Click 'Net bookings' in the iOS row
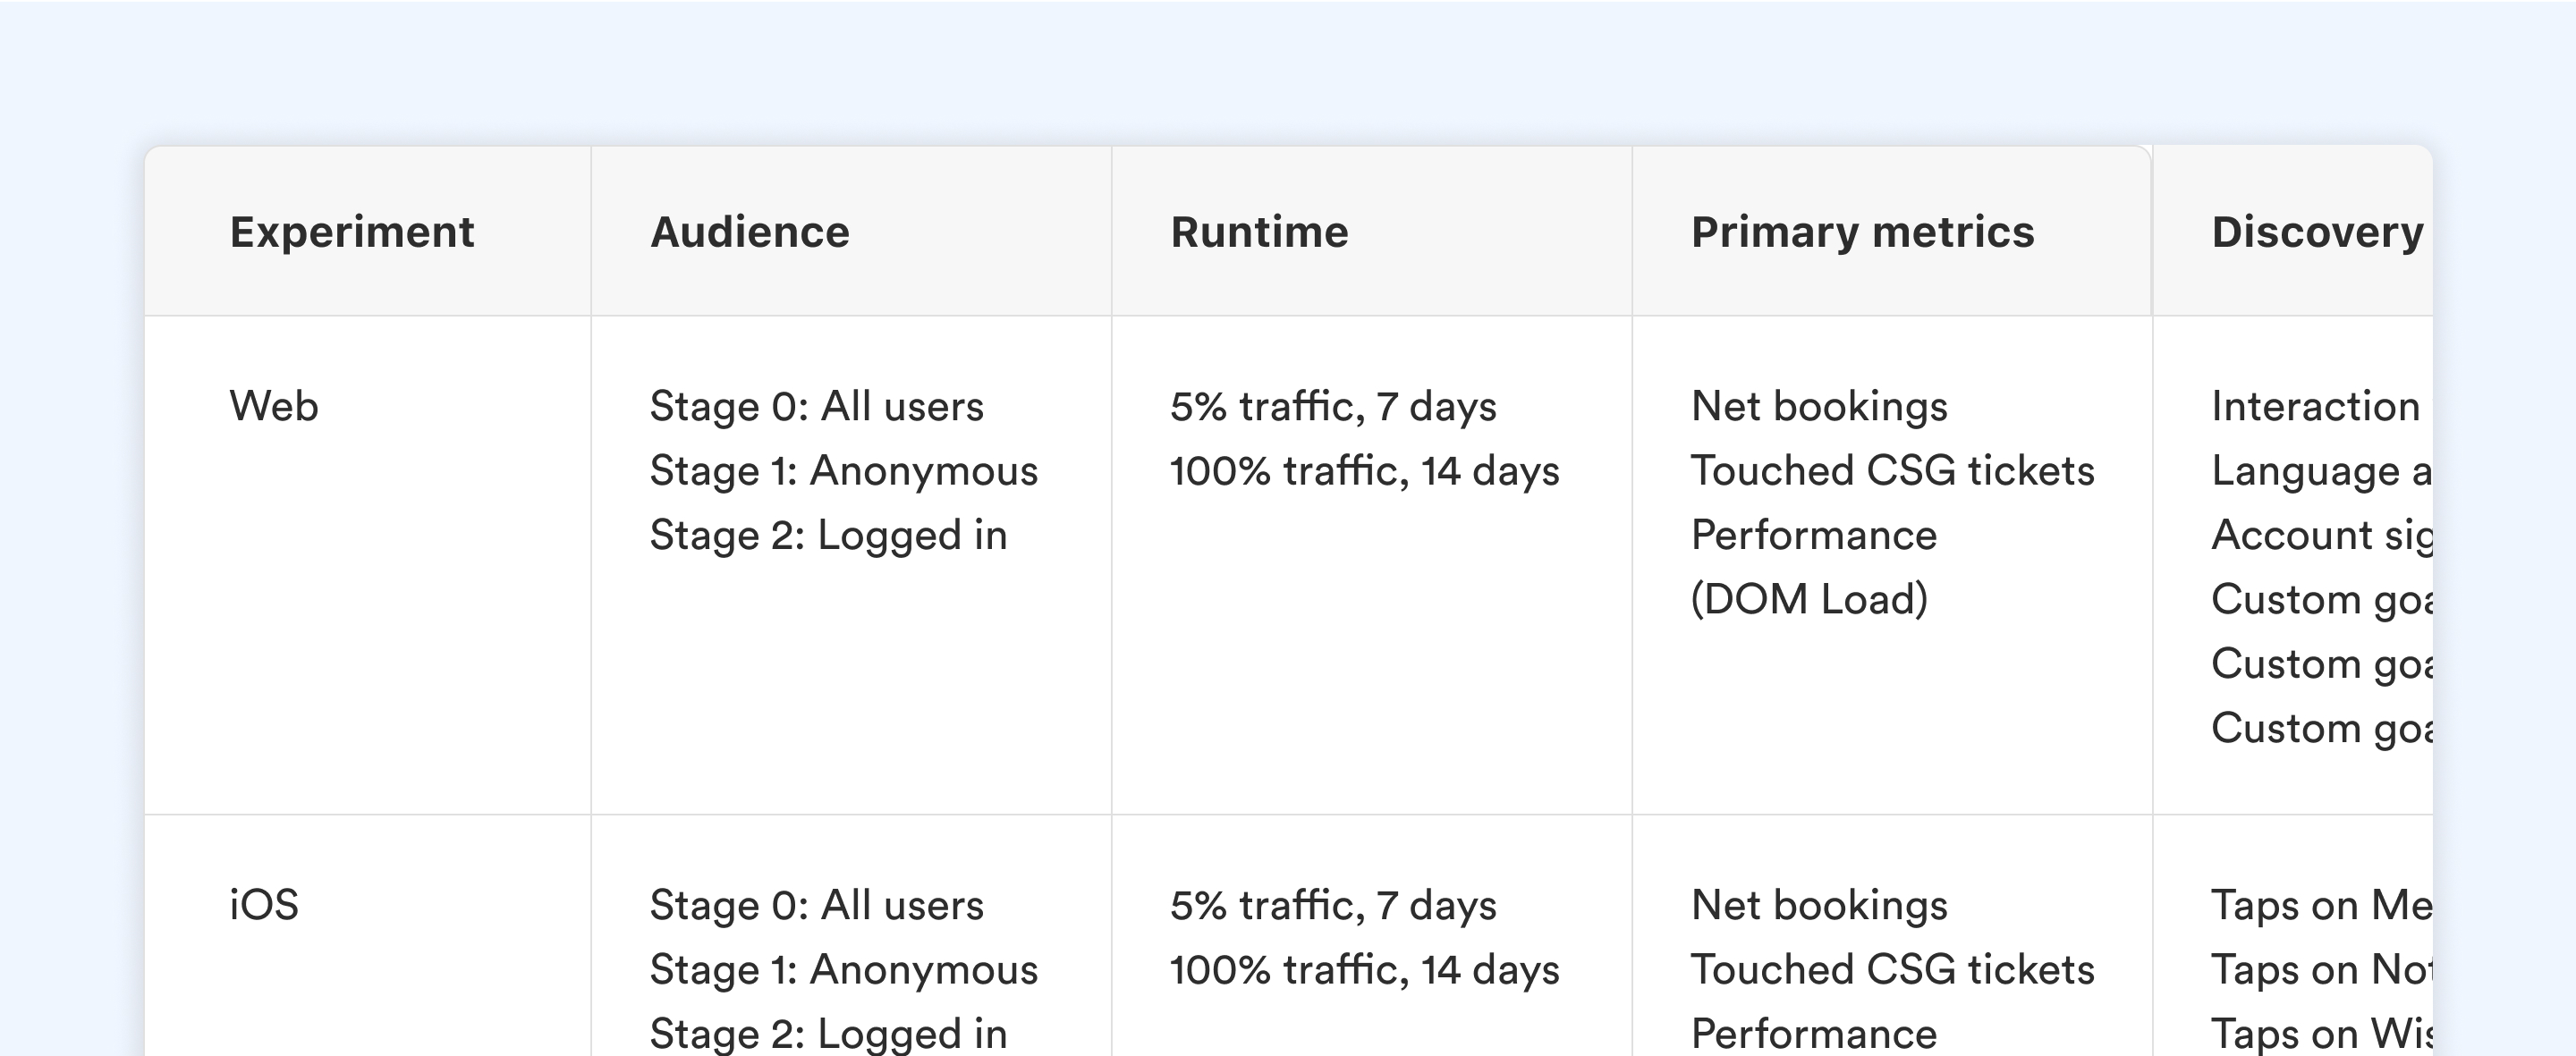Screen dimensions: 2576x1056 point(1819,905)
